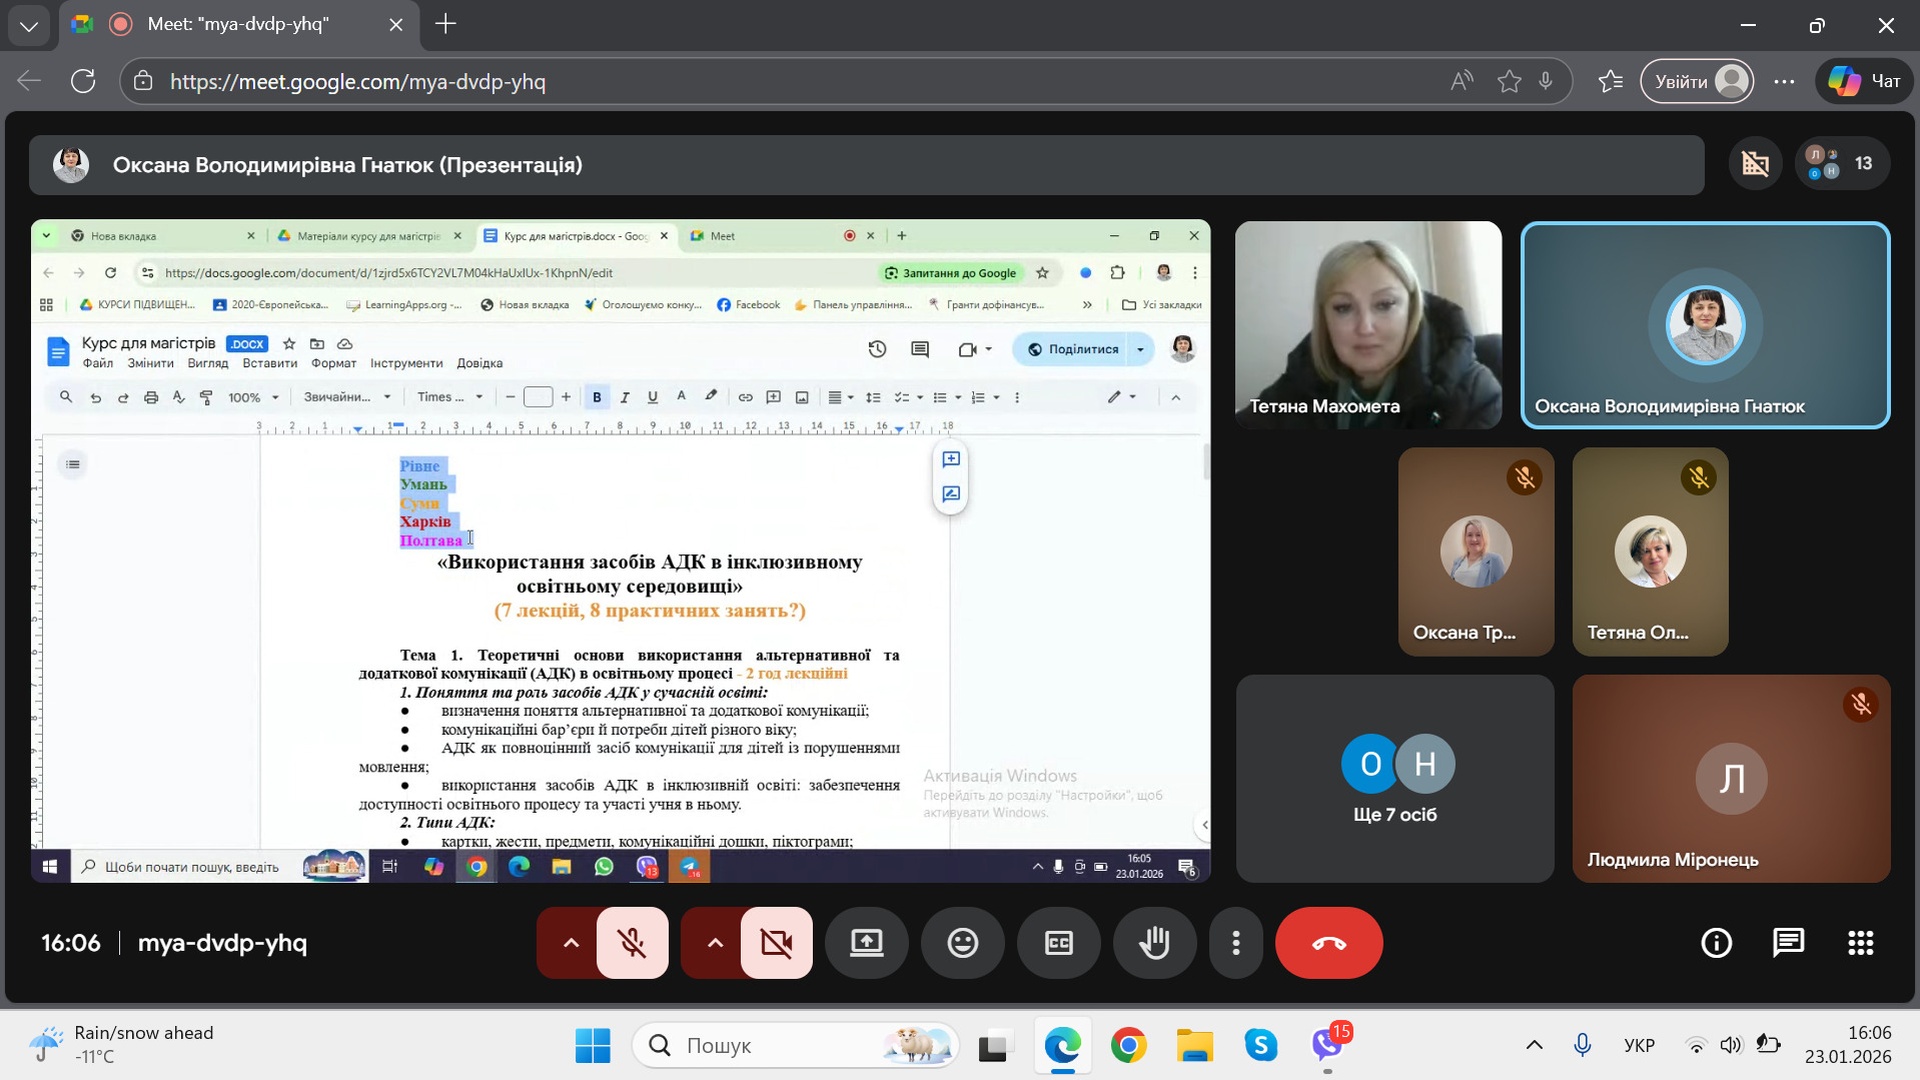The height and width of the screenshot is (1080, 1920).
Task: Click the present screen button
Action: 866,943
